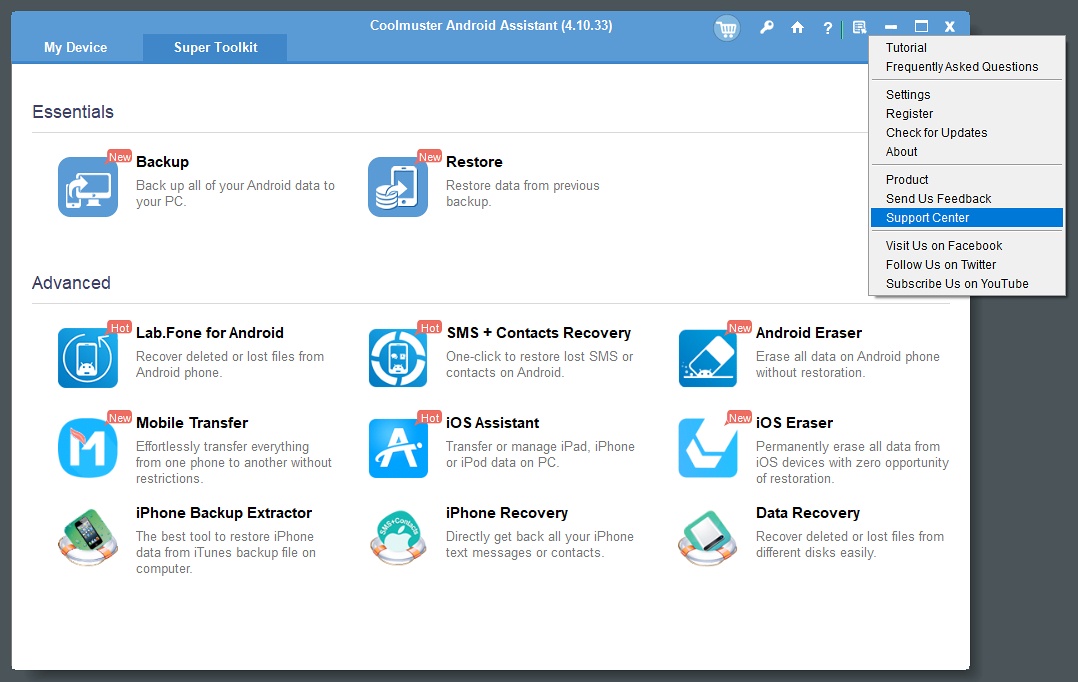The height and width of the screenshot is (682, 1078).
Task: Click 'Erase all data on Android phone' description
Action: tap(848, 364)
